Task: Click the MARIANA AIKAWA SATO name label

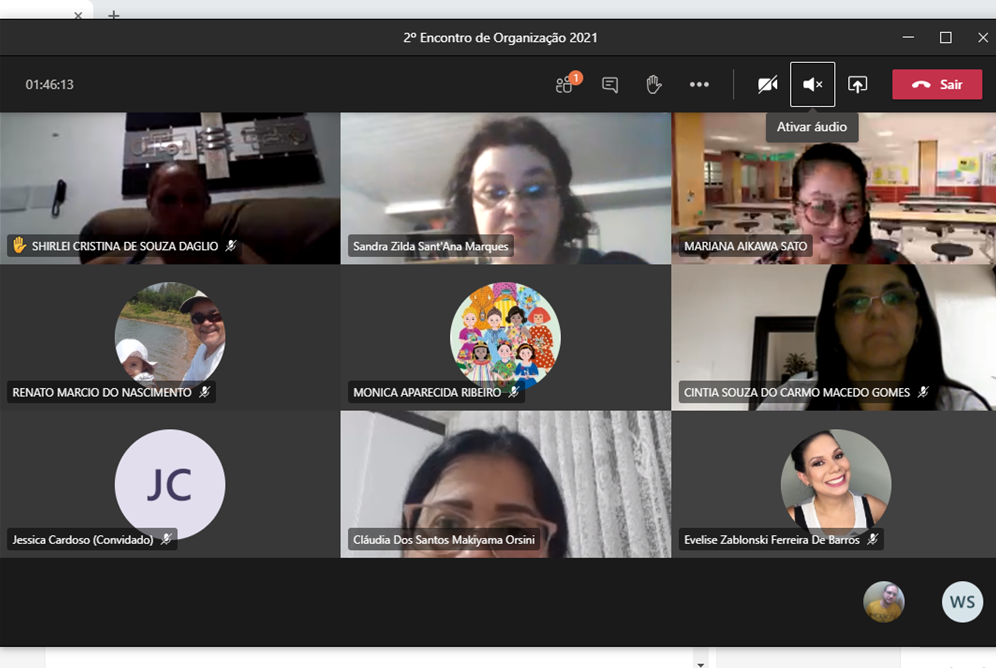Action: pos(745,246)
